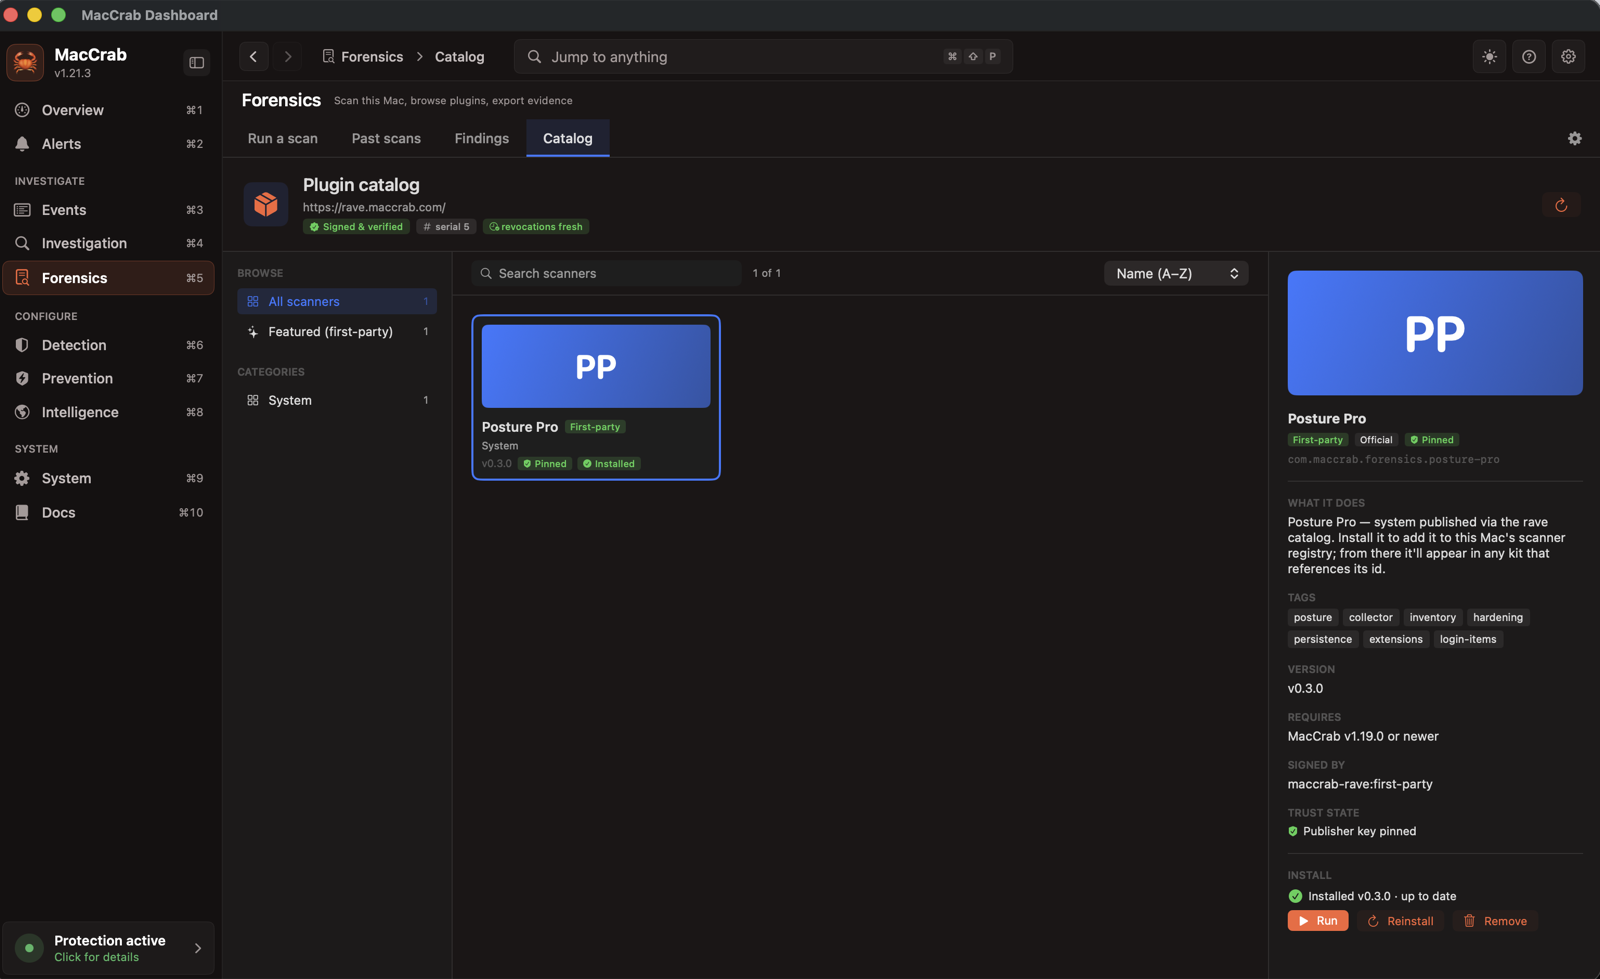The width and height of the screenshot is (1600, 979).
Task: Click Publisher key pinned status
Action: tap(1352, 831)
